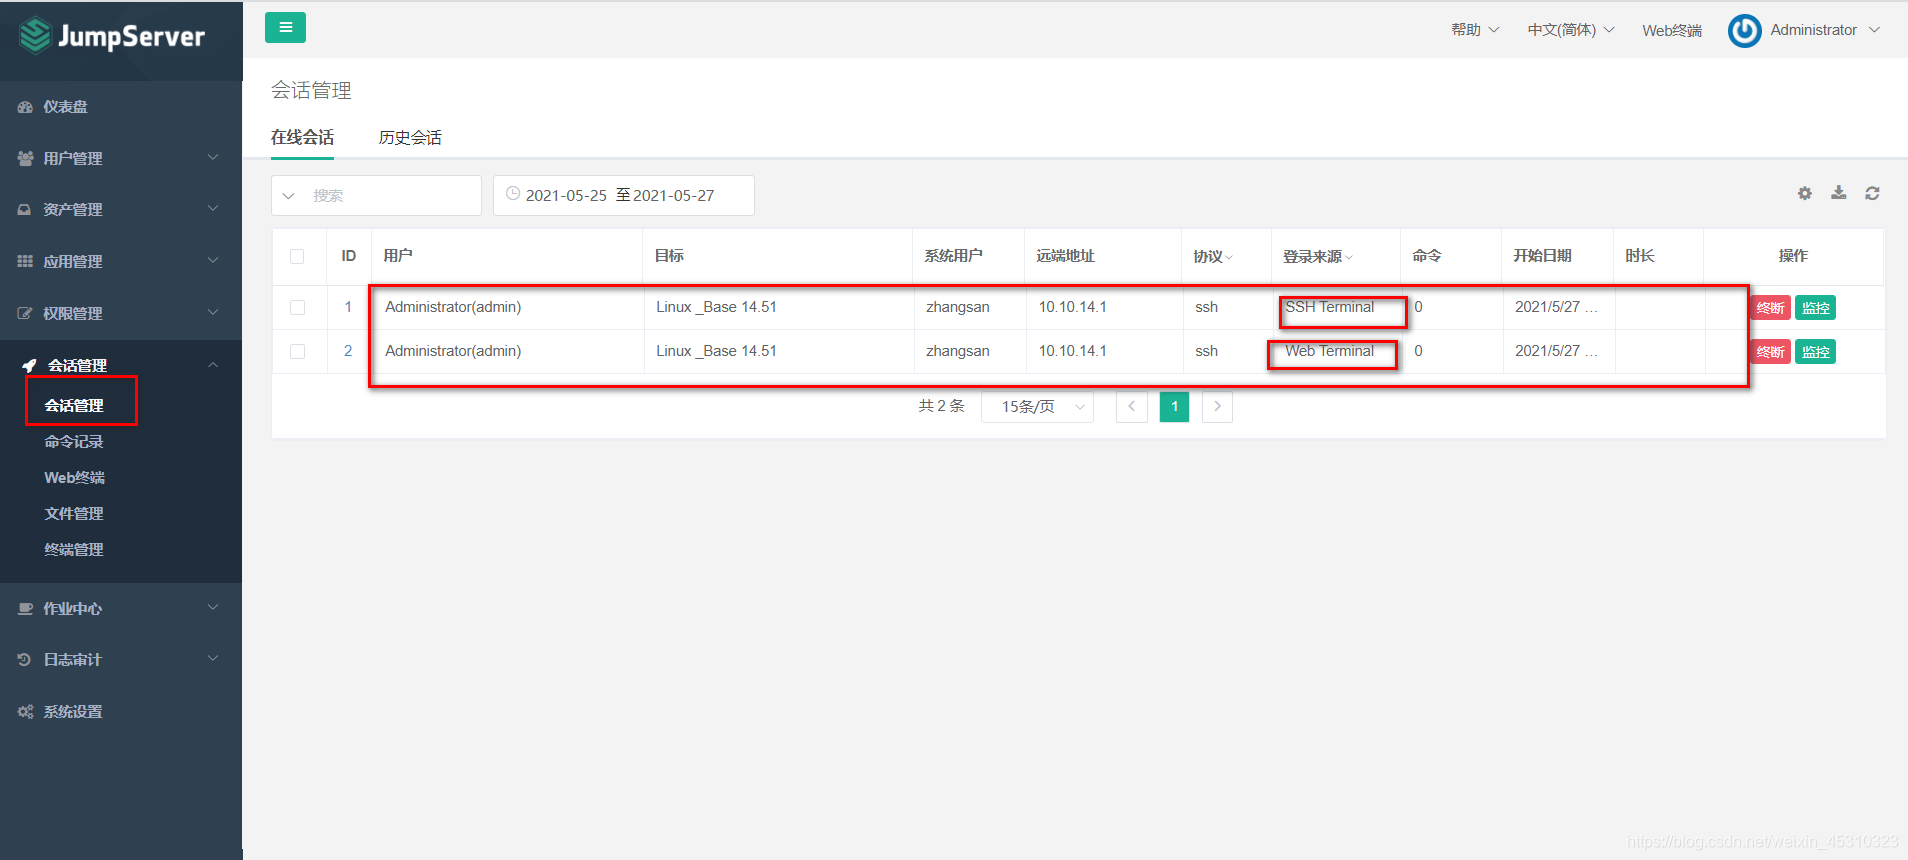Image resolution: width=1908 pixels, height=860 pixels.
Task: Click the JumpServer logo
Action: coord(112,37)
